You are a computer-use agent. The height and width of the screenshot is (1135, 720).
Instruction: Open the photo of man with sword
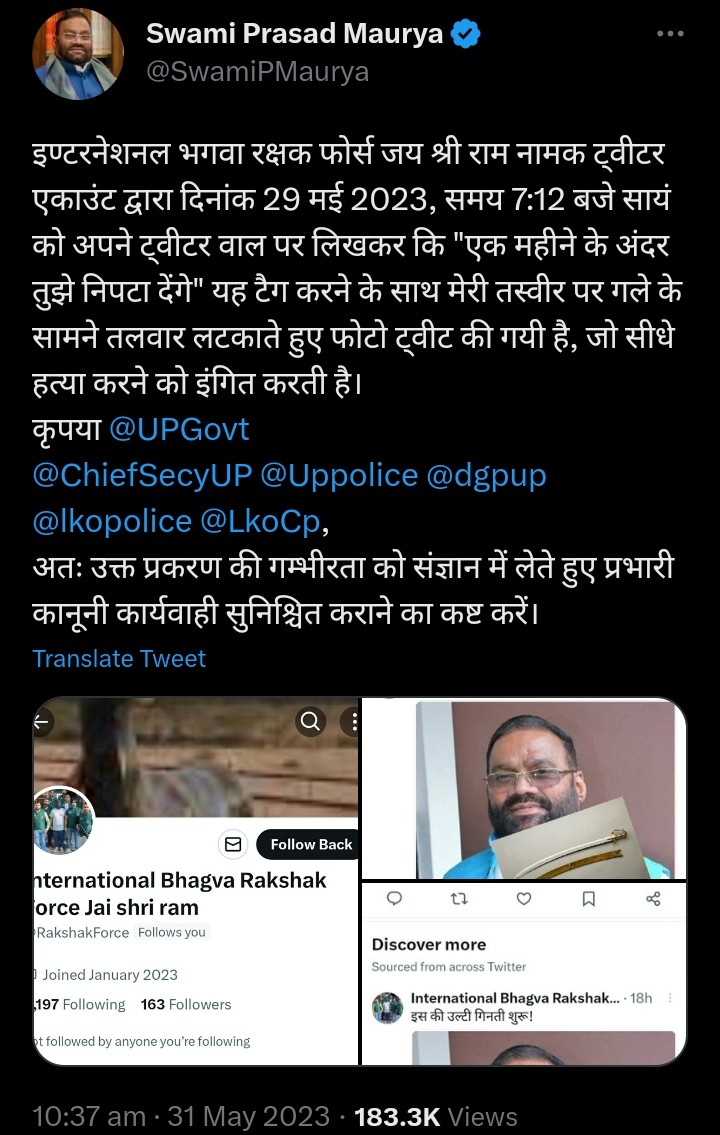(x=523, y=789)
